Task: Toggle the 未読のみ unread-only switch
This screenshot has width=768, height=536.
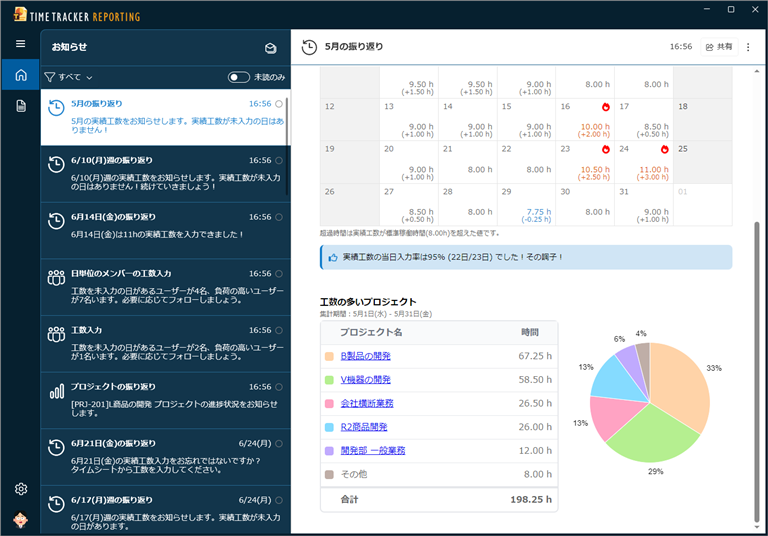Action: [x=239, y=77]
